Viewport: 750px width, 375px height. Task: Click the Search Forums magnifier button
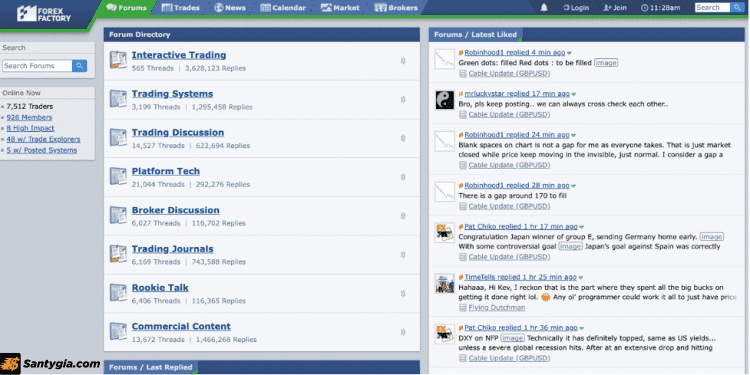click(79, 66)
